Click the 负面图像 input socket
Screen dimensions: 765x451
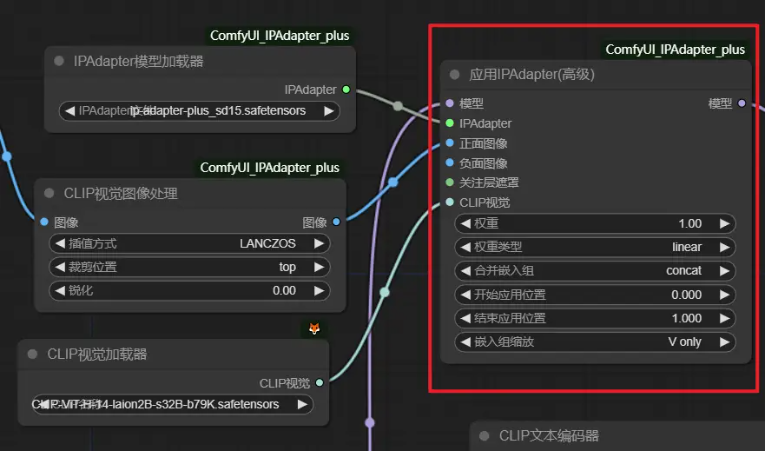pos(450,163)
